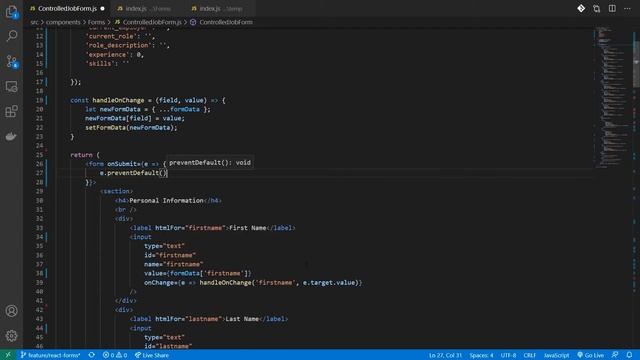Click 'Personal Information' heading text in code
This screenshot has width=640, height=360.
167,200
